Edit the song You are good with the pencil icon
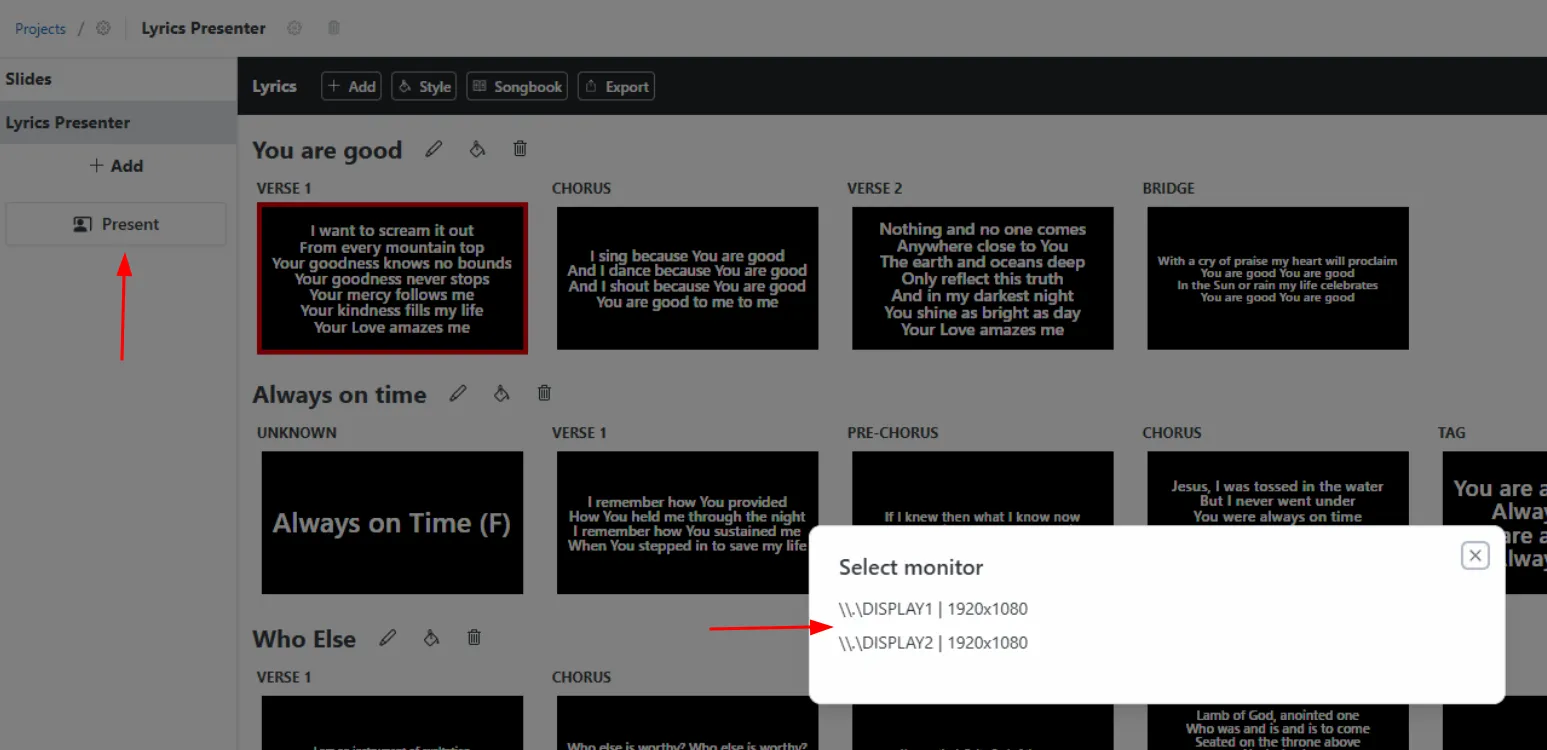1547x750 pixels. pyautogui.click(x=434, y=149)
